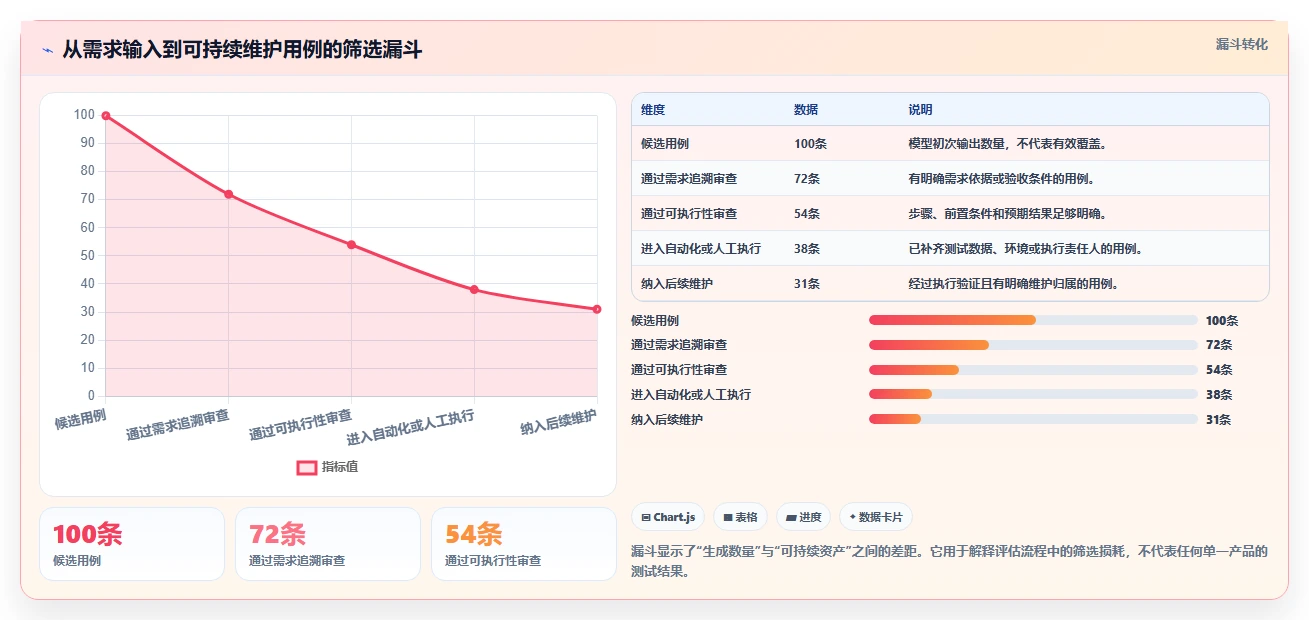
Task: Click the chart data point at 54
Action: tap(351, 245)
